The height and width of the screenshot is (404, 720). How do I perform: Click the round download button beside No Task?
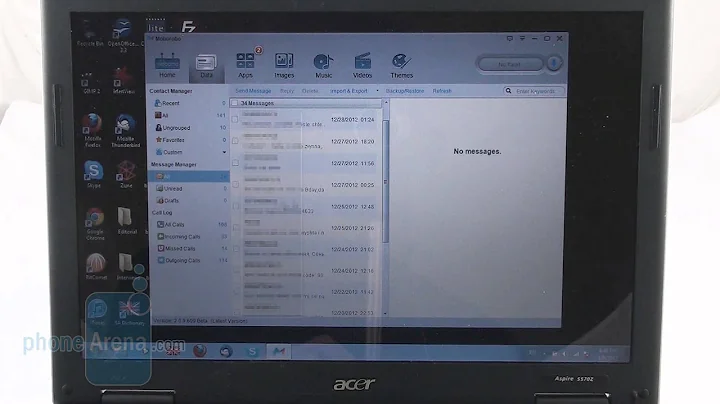tap(554, 64)
